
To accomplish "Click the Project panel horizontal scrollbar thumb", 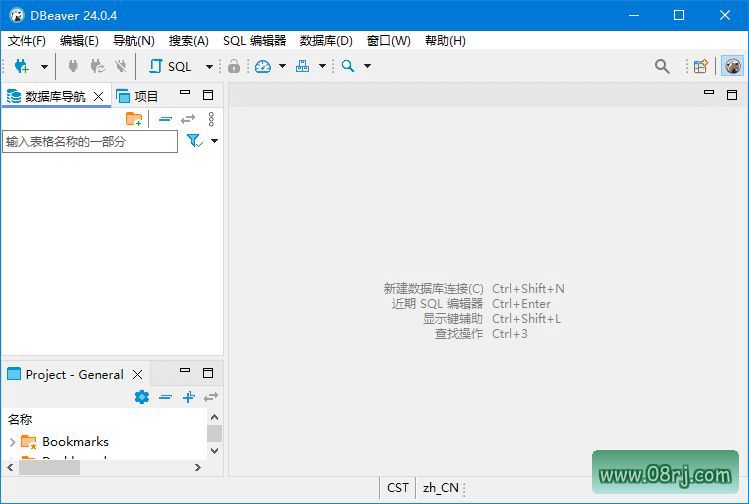I will coord(49,468).
